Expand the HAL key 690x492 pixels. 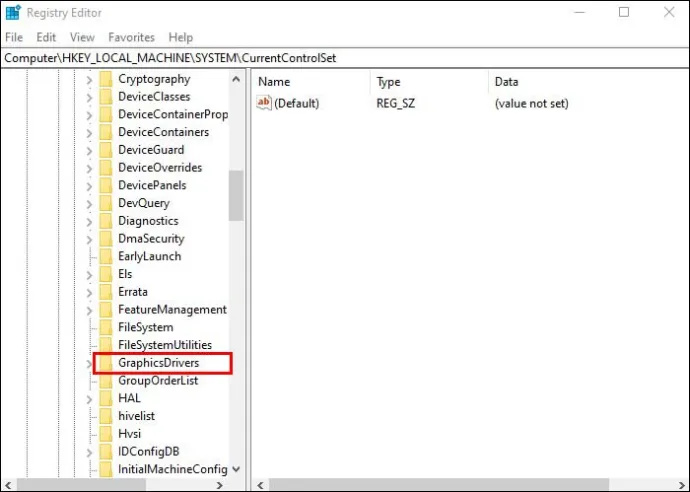click(x=89, y=400)
